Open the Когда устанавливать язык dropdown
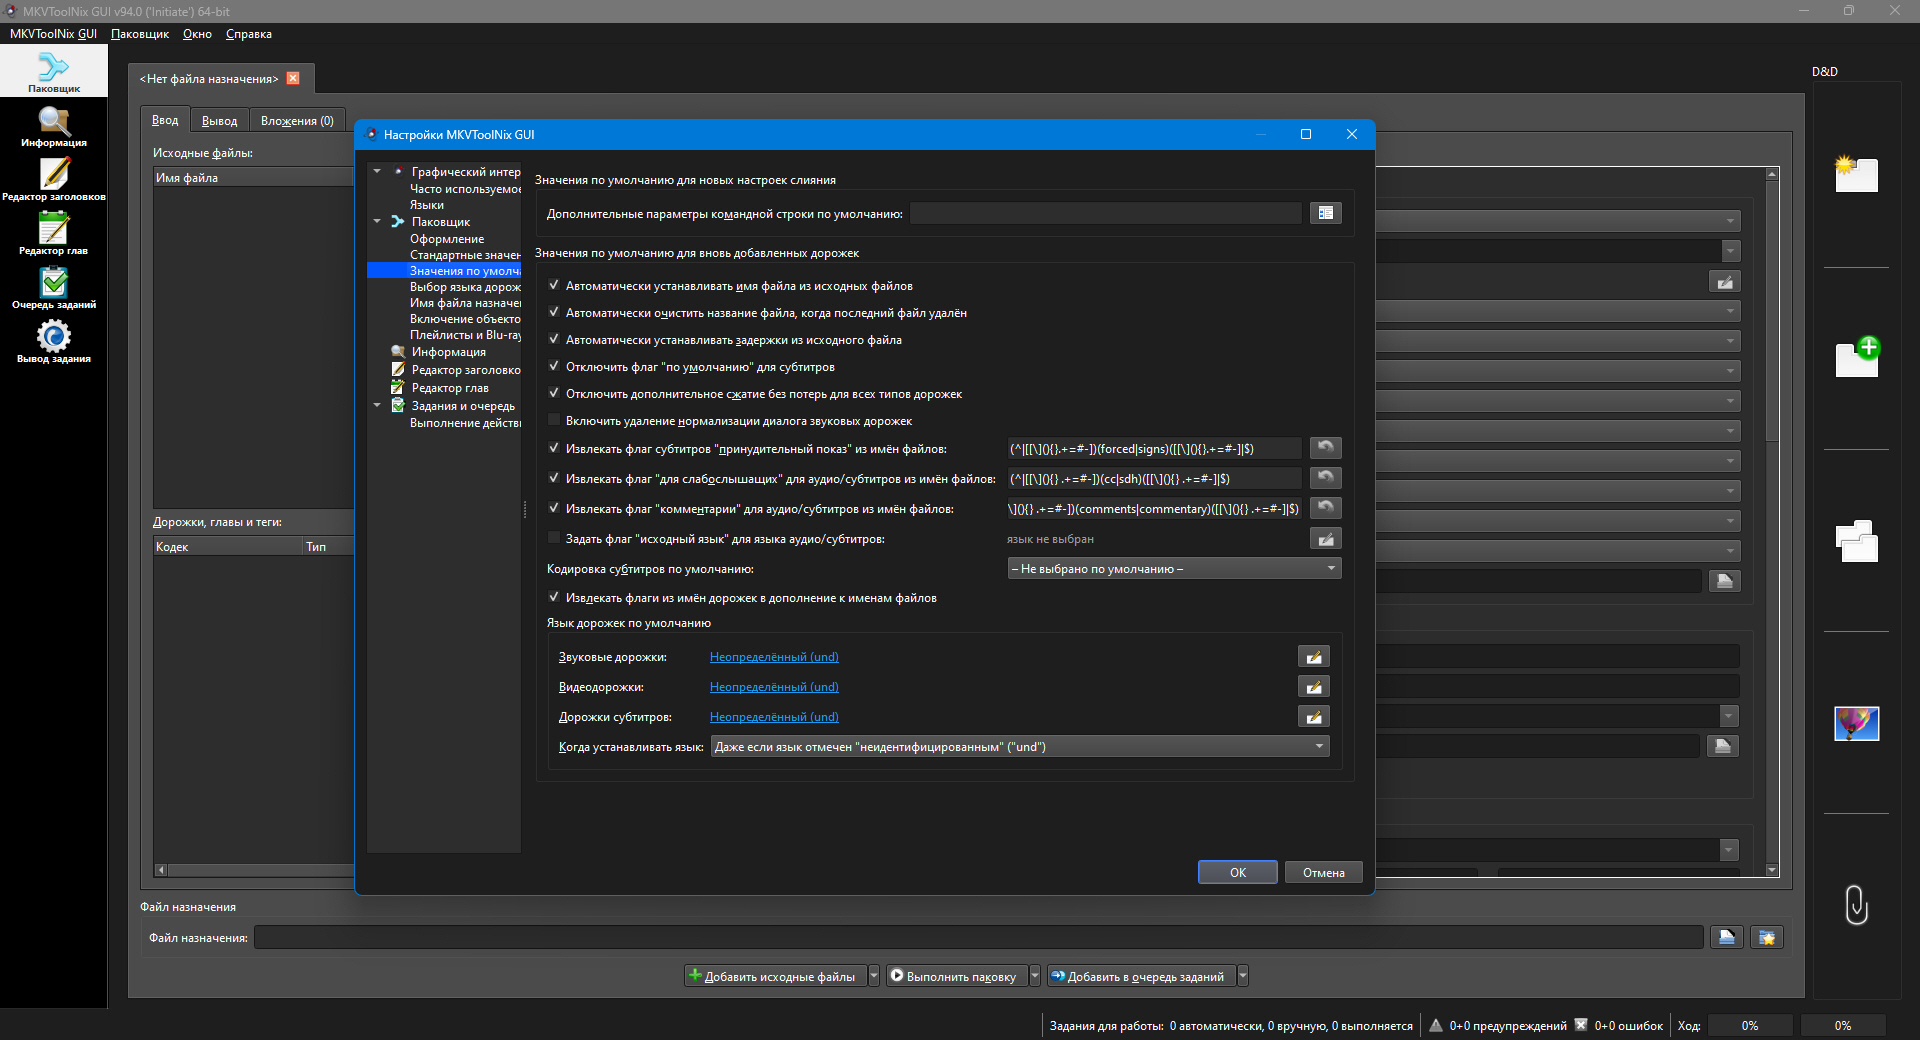The width and height of the screenshot is (1920, 1040). 1020,746
